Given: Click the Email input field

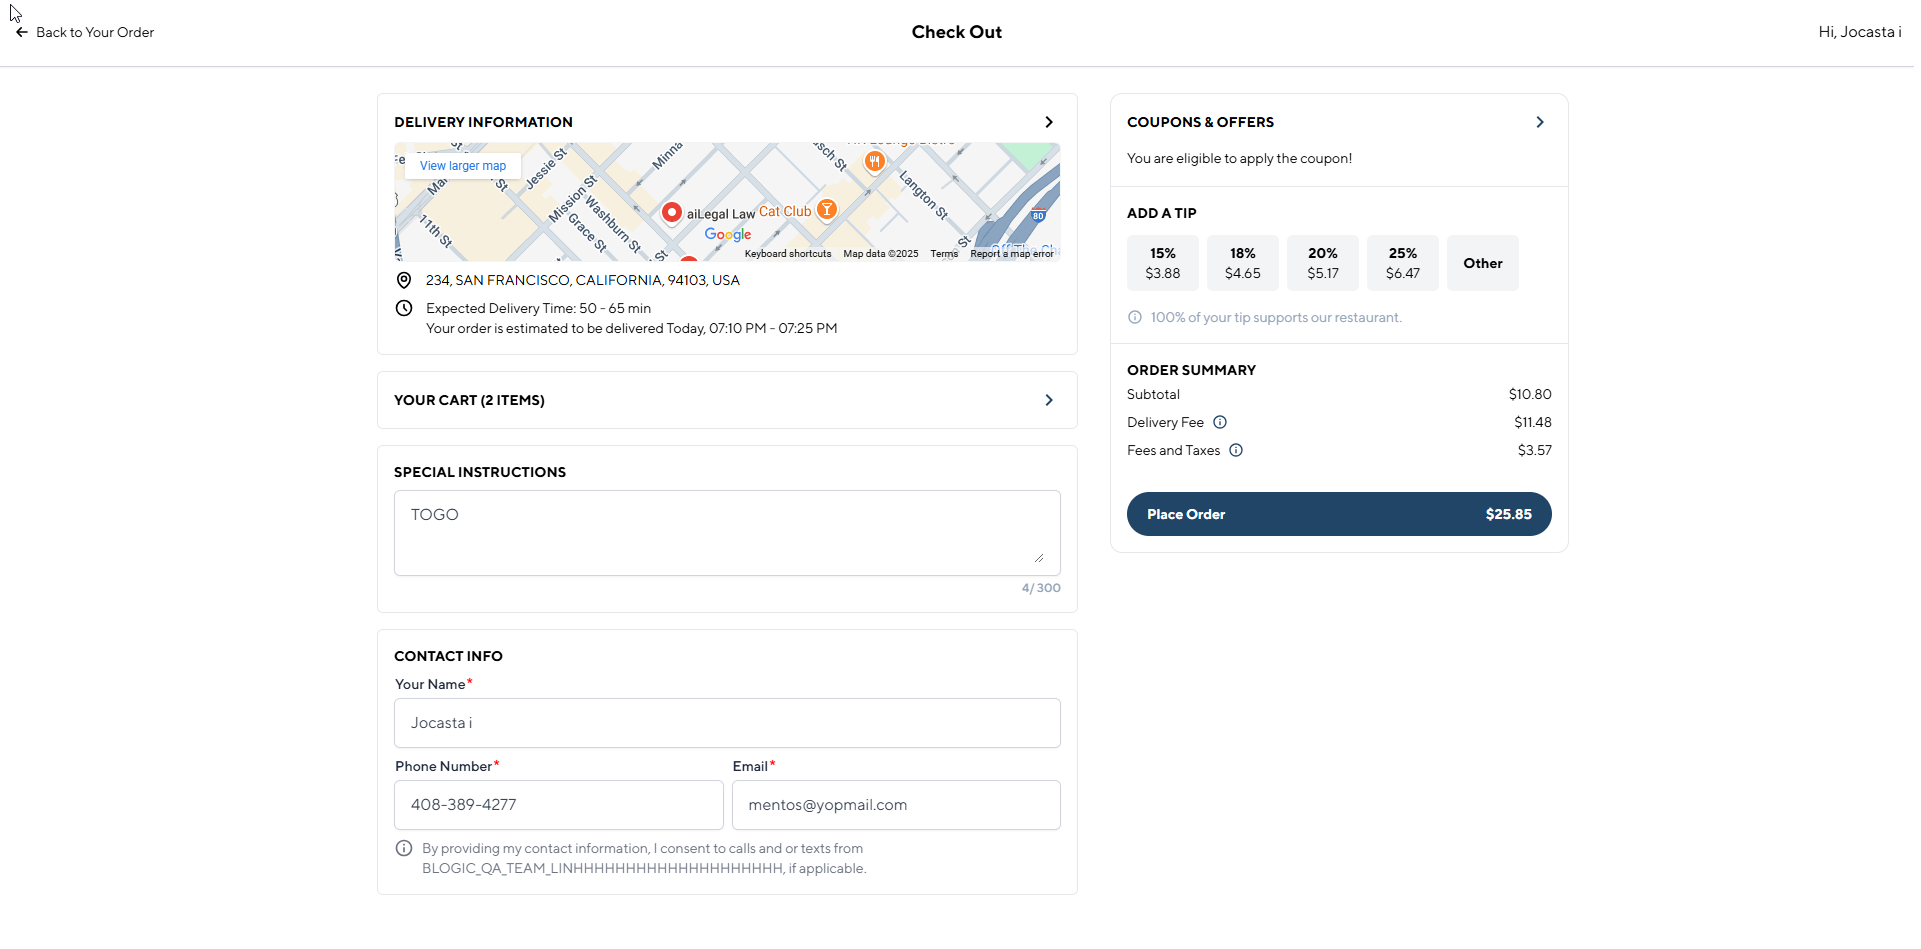Looking at the screenshot, I should 896,805.
